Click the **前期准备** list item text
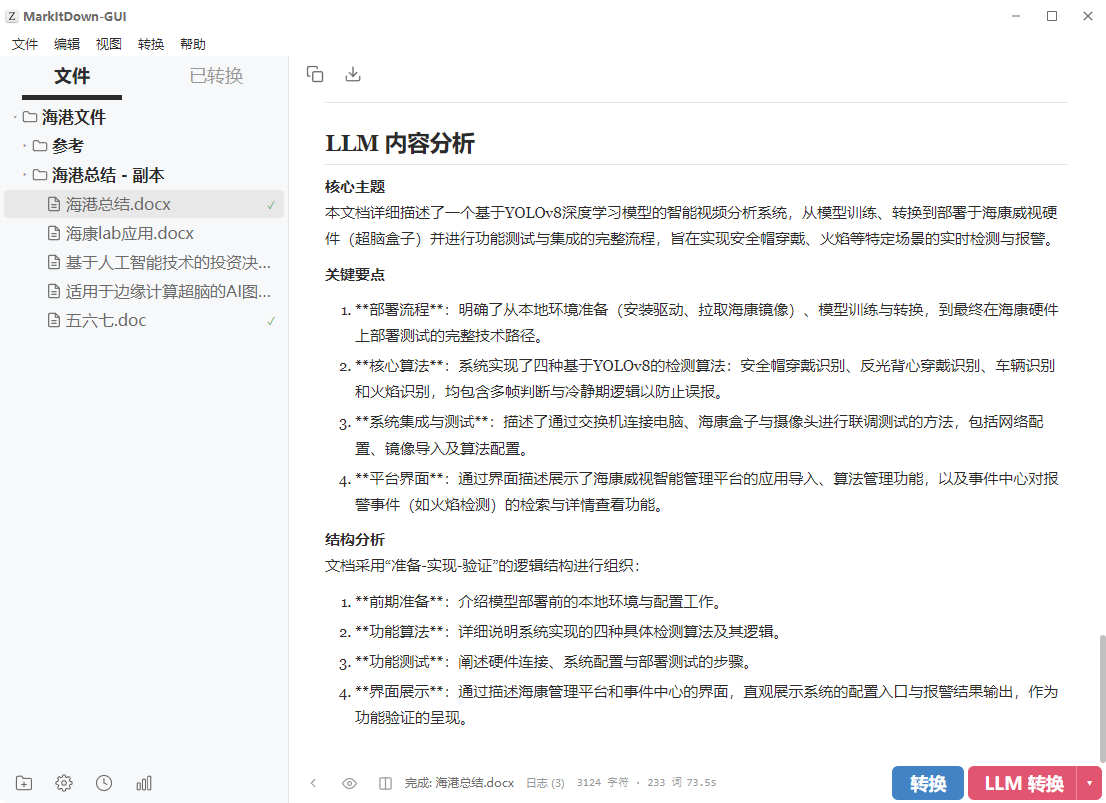 [540, 602]
